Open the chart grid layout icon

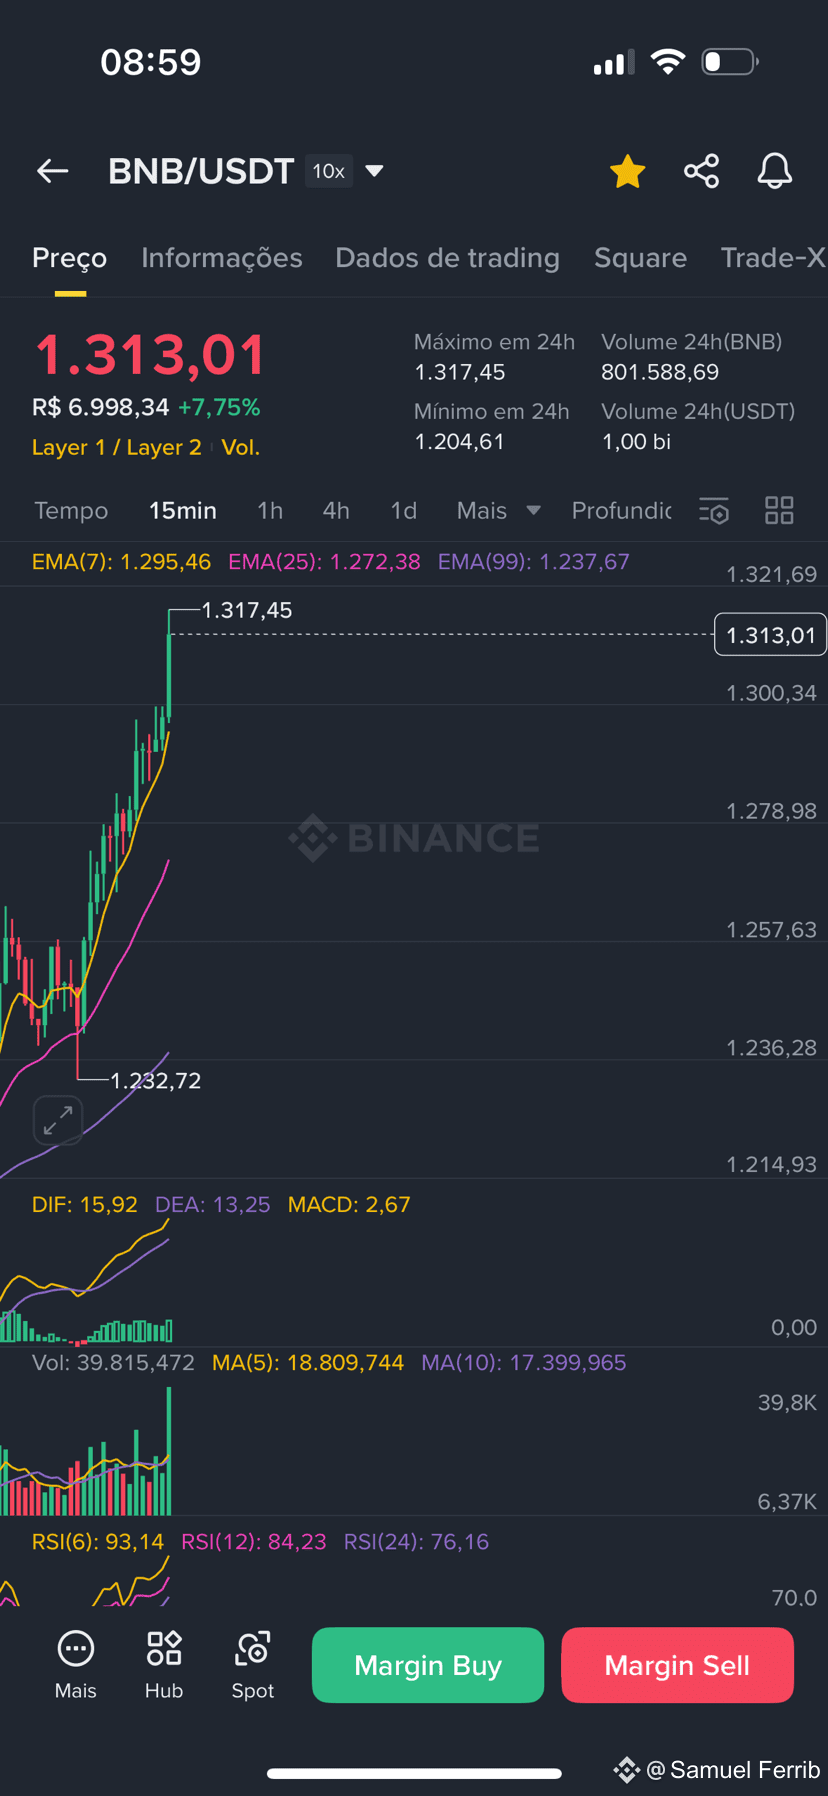click(x=779, y=511)
